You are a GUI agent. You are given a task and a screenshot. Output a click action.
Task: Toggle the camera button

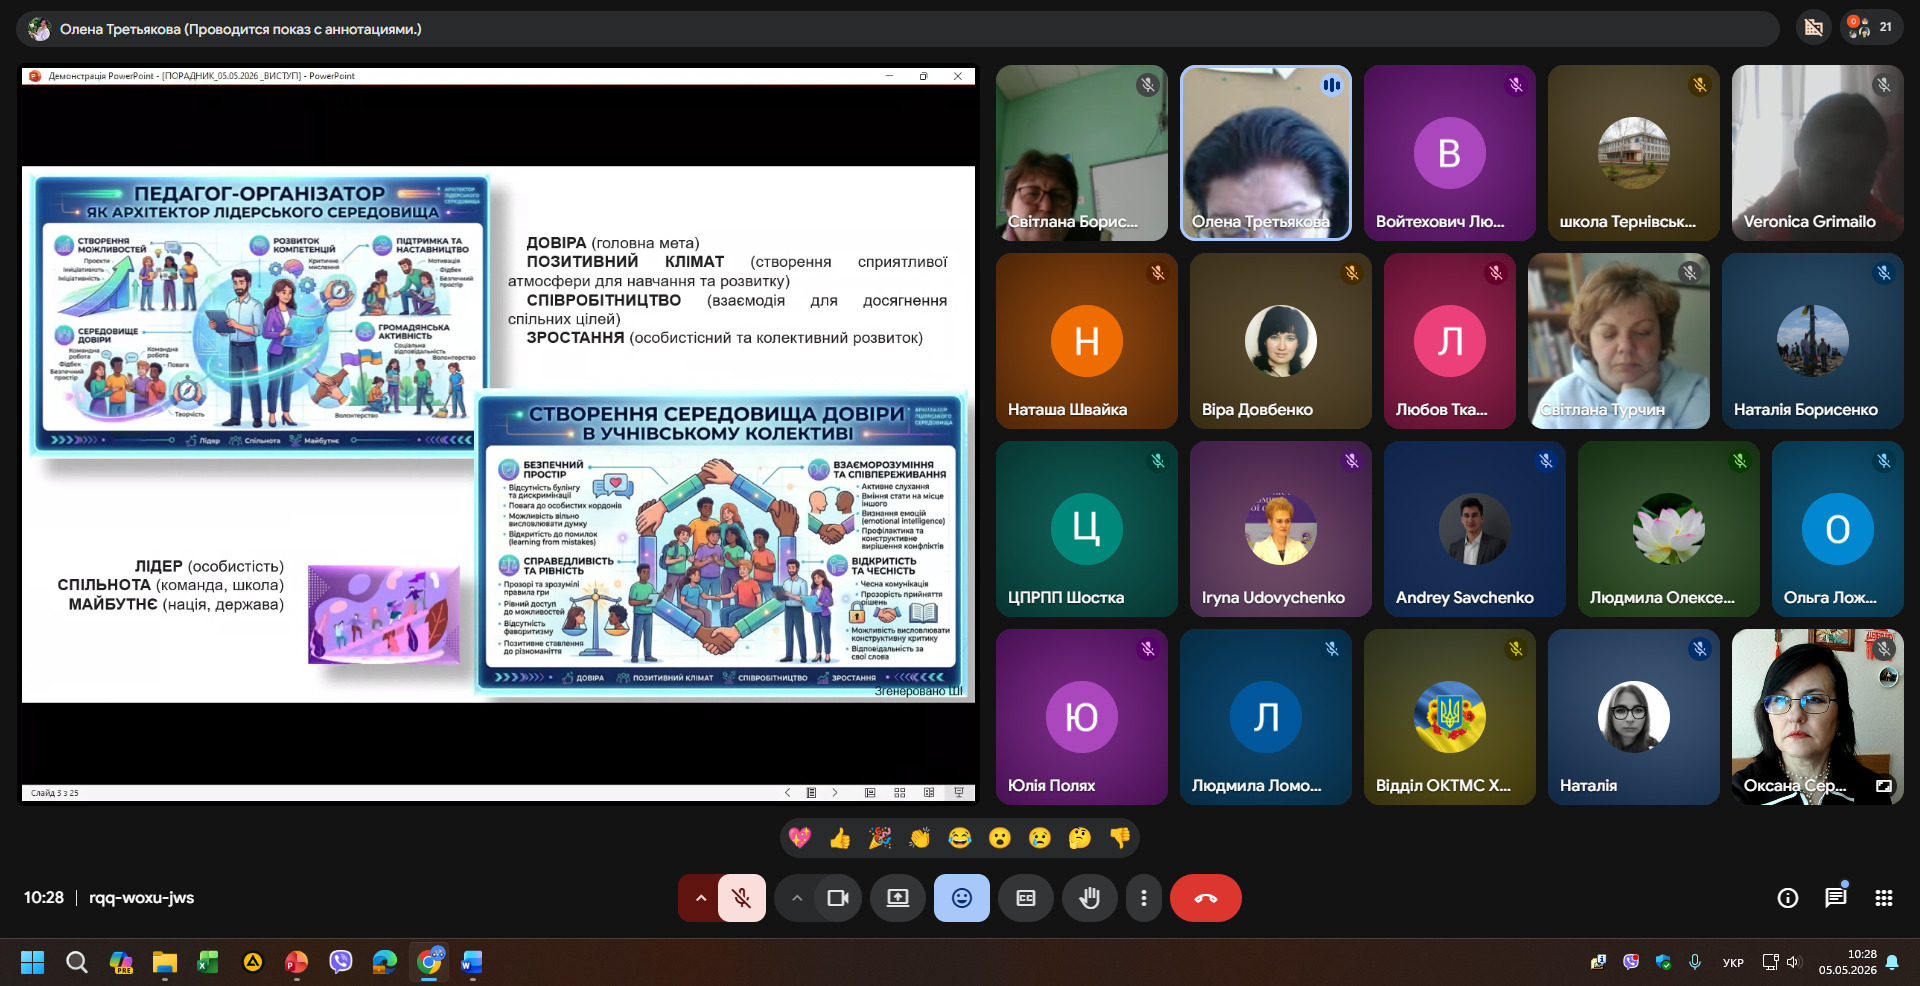[838, 898]
